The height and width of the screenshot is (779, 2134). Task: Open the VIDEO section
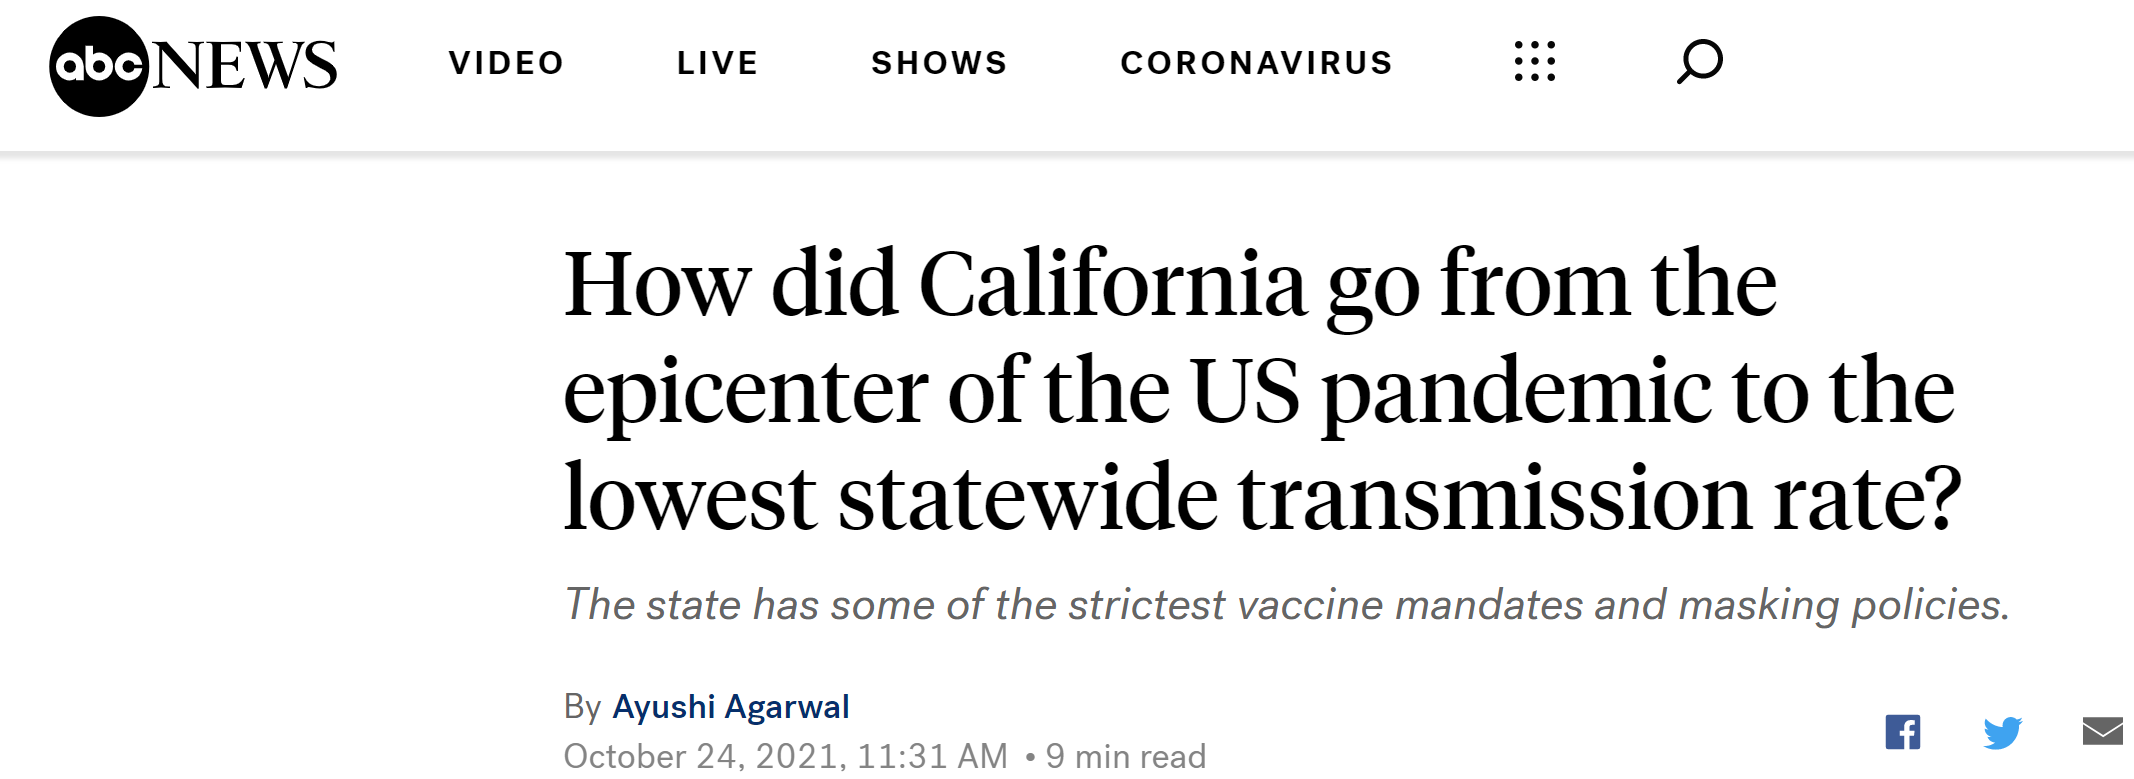coord(506,61)
